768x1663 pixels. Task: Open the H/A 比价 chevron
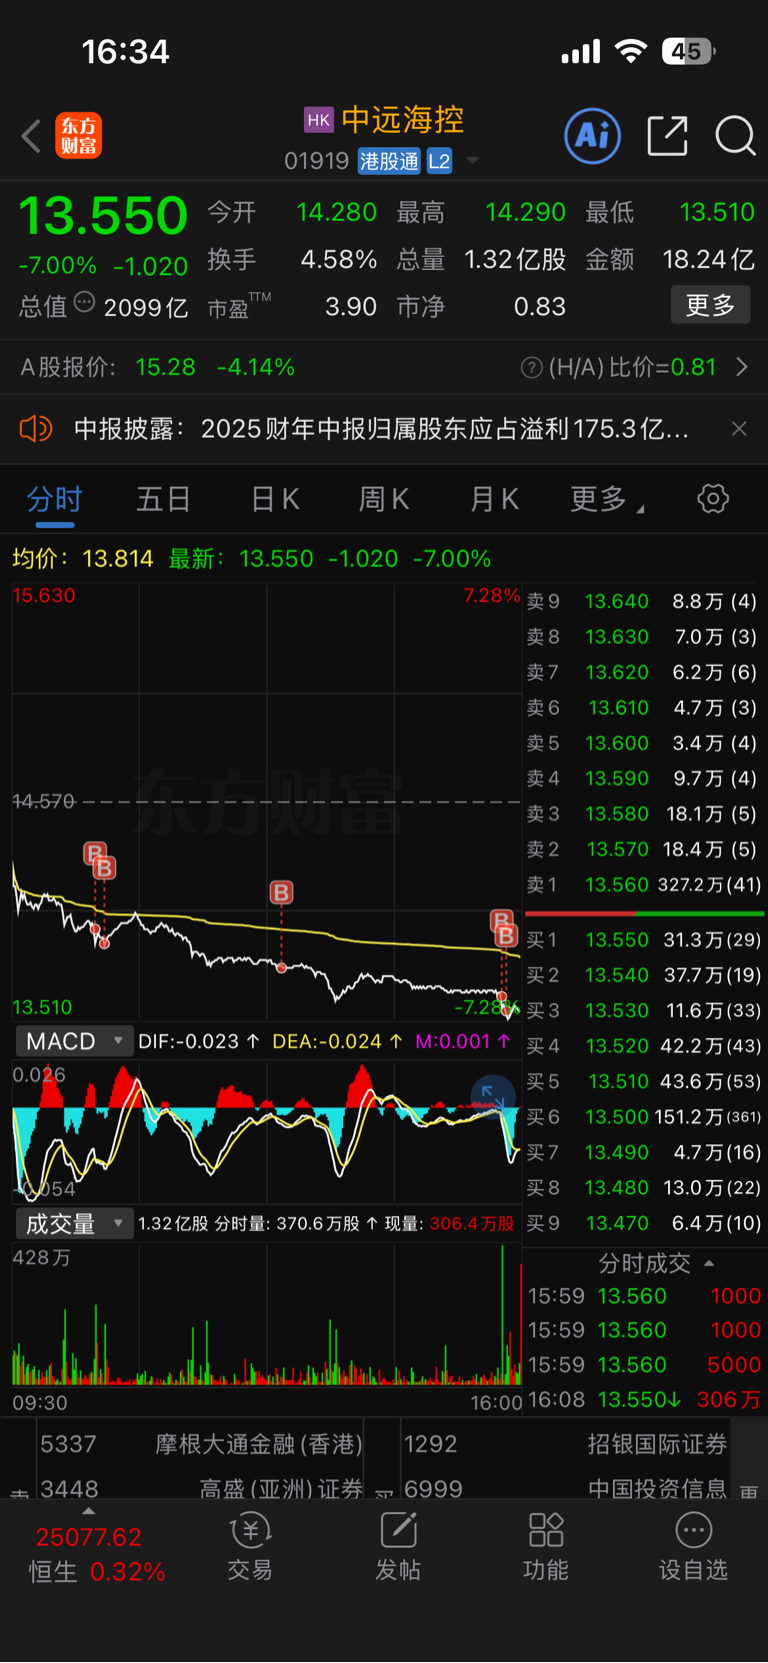pyautogui.click(x=742, y=368)
